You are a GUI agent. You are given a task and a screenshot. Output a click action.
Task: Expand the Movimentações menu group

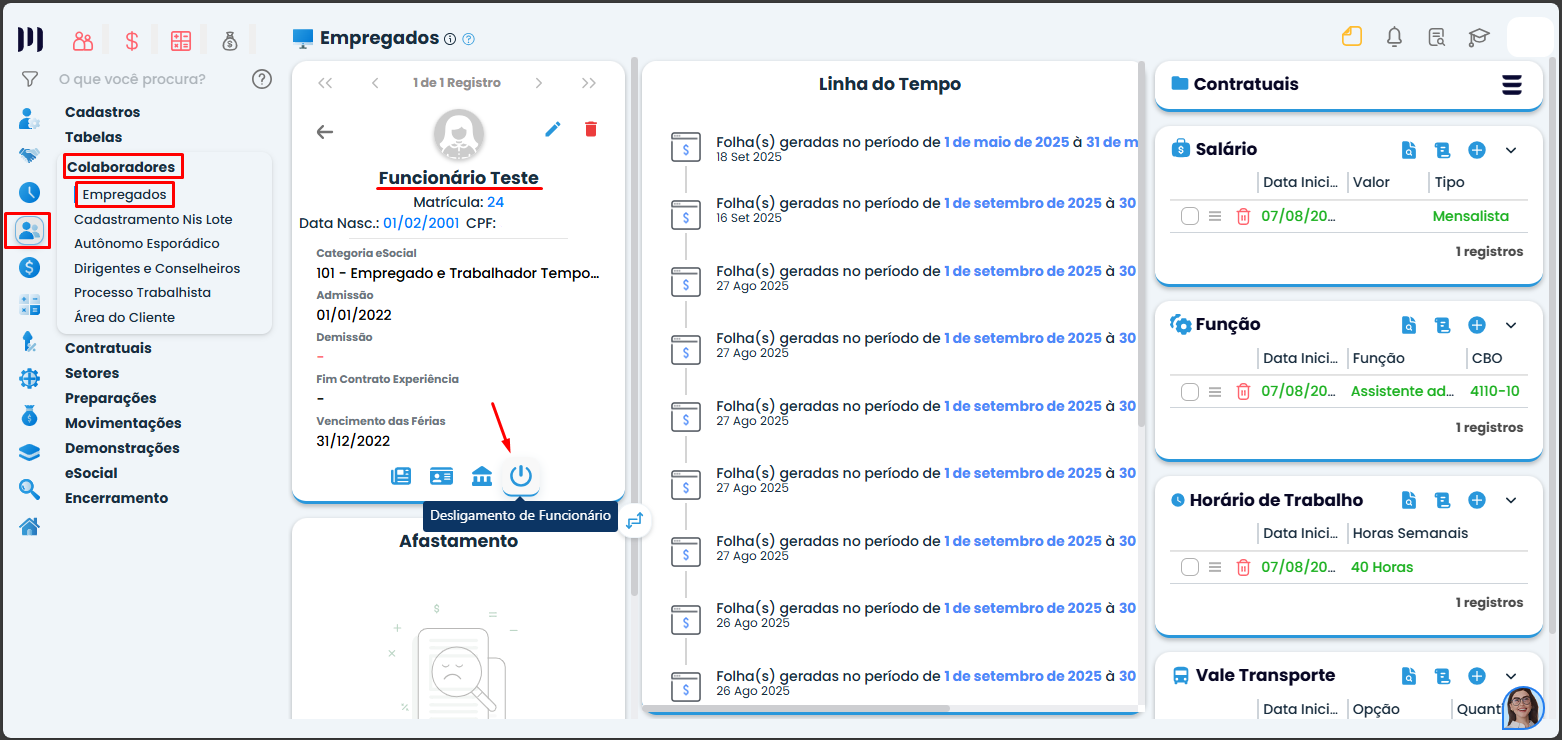[x=123, y=423]
